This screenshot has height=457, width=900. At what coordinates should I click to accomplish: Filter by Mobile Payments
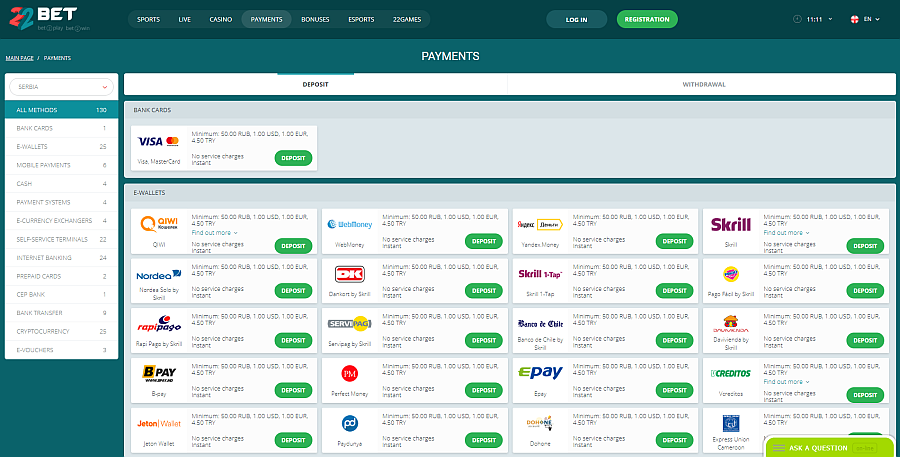[x=61, y=165]
